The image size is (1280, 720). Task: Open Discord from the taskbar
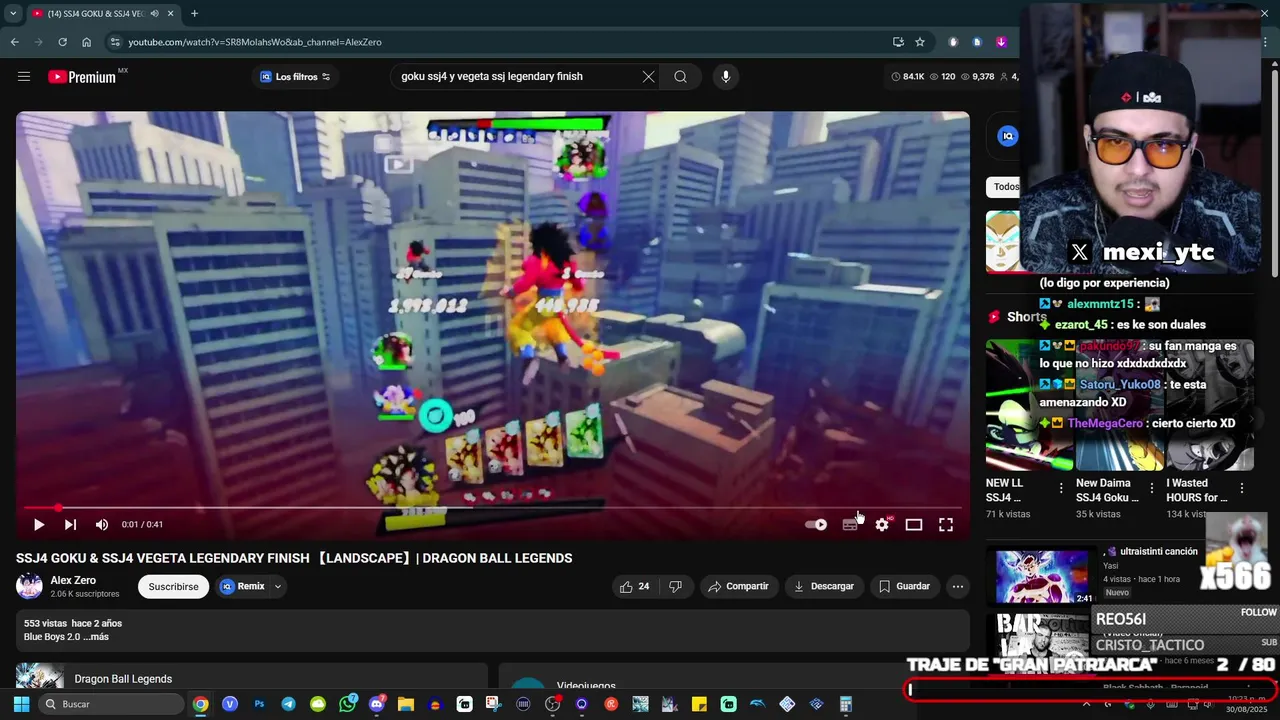[377, 704]
